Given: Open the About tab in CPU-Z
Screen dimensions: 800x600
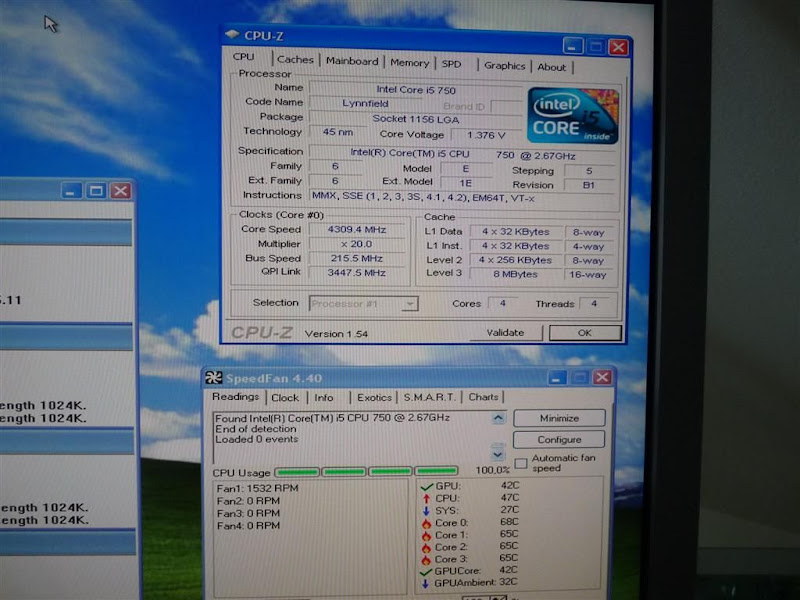Looking at the screenshot, I should pyautogui.click(x=552, y=67).
